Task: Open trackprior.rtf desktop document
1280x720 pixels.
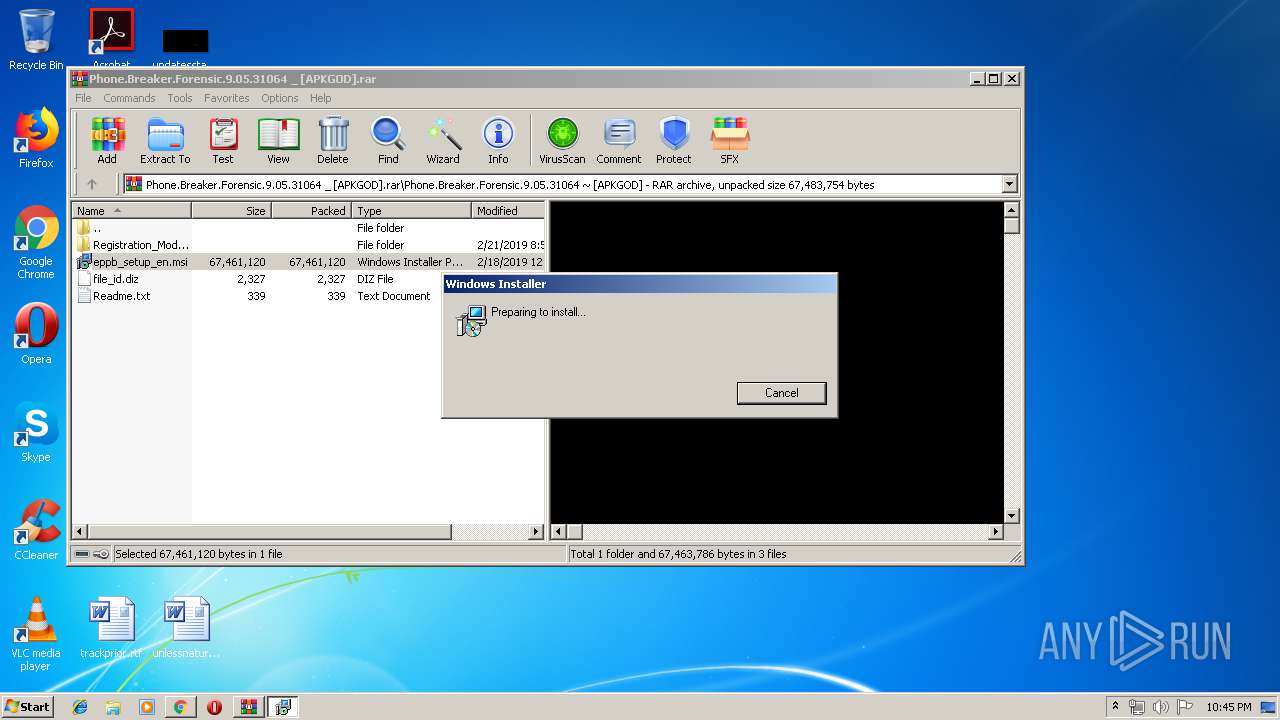Action: [111, 628]
